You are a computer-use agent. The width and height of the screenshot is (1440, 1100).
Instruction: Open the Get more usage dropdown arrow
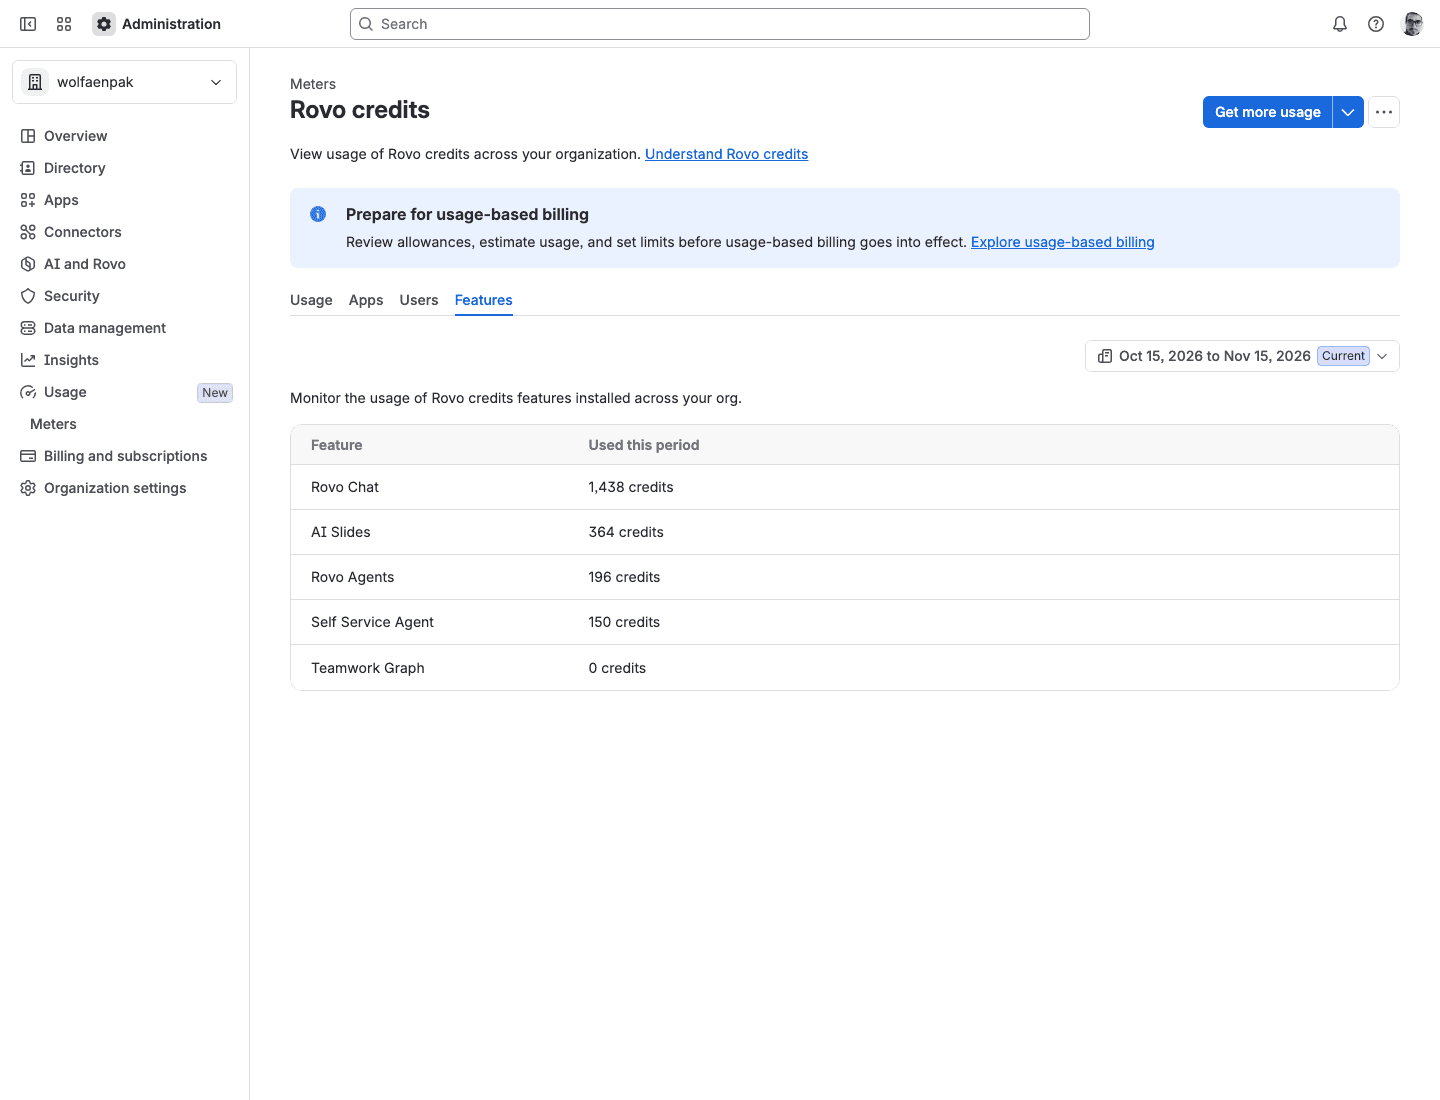point(1348,112)
